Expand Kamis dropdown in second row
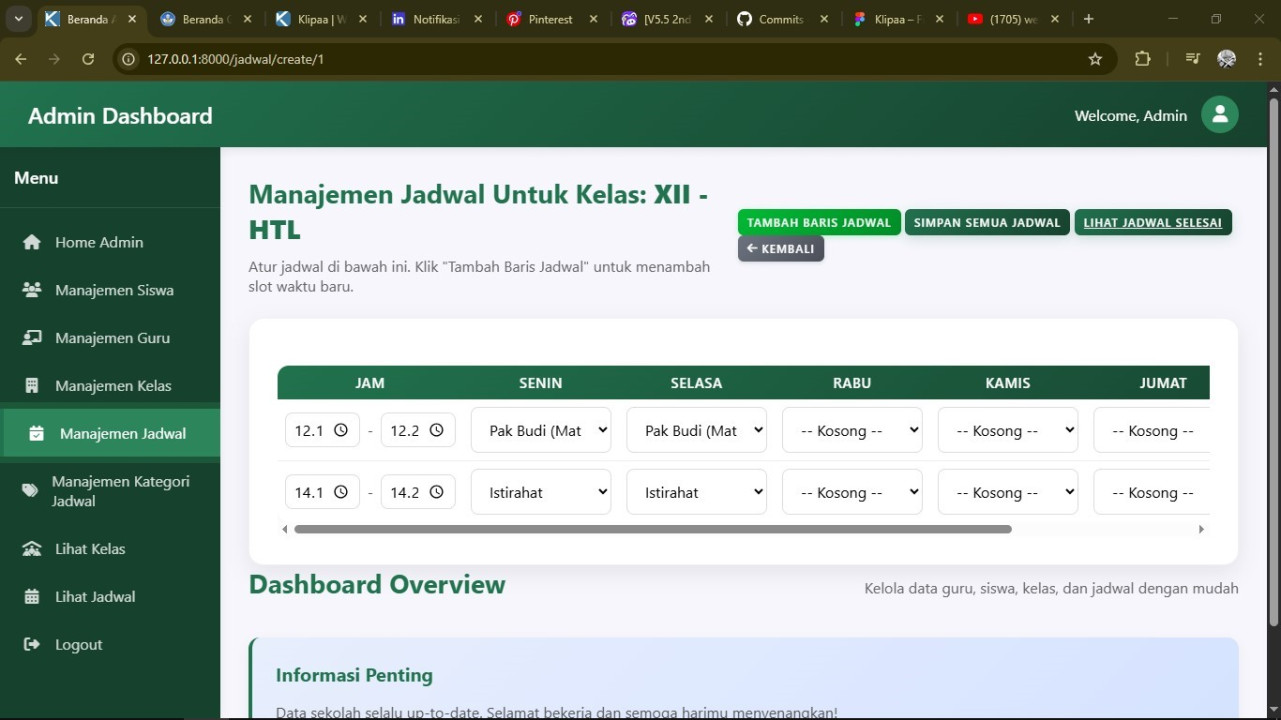 pos(1007,492)
